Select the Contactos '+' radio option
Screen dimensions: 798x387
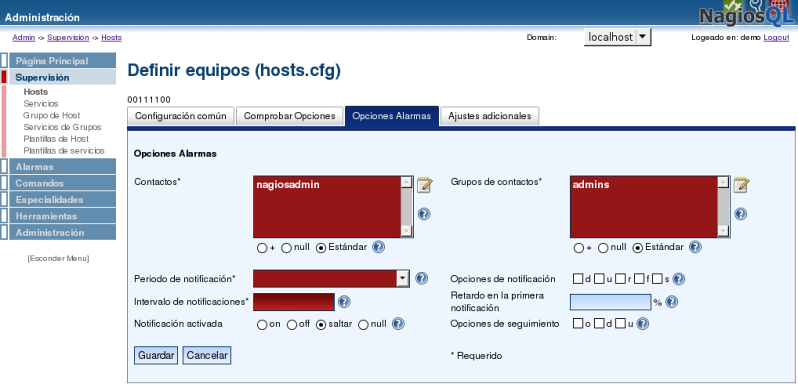click(262, 248)
